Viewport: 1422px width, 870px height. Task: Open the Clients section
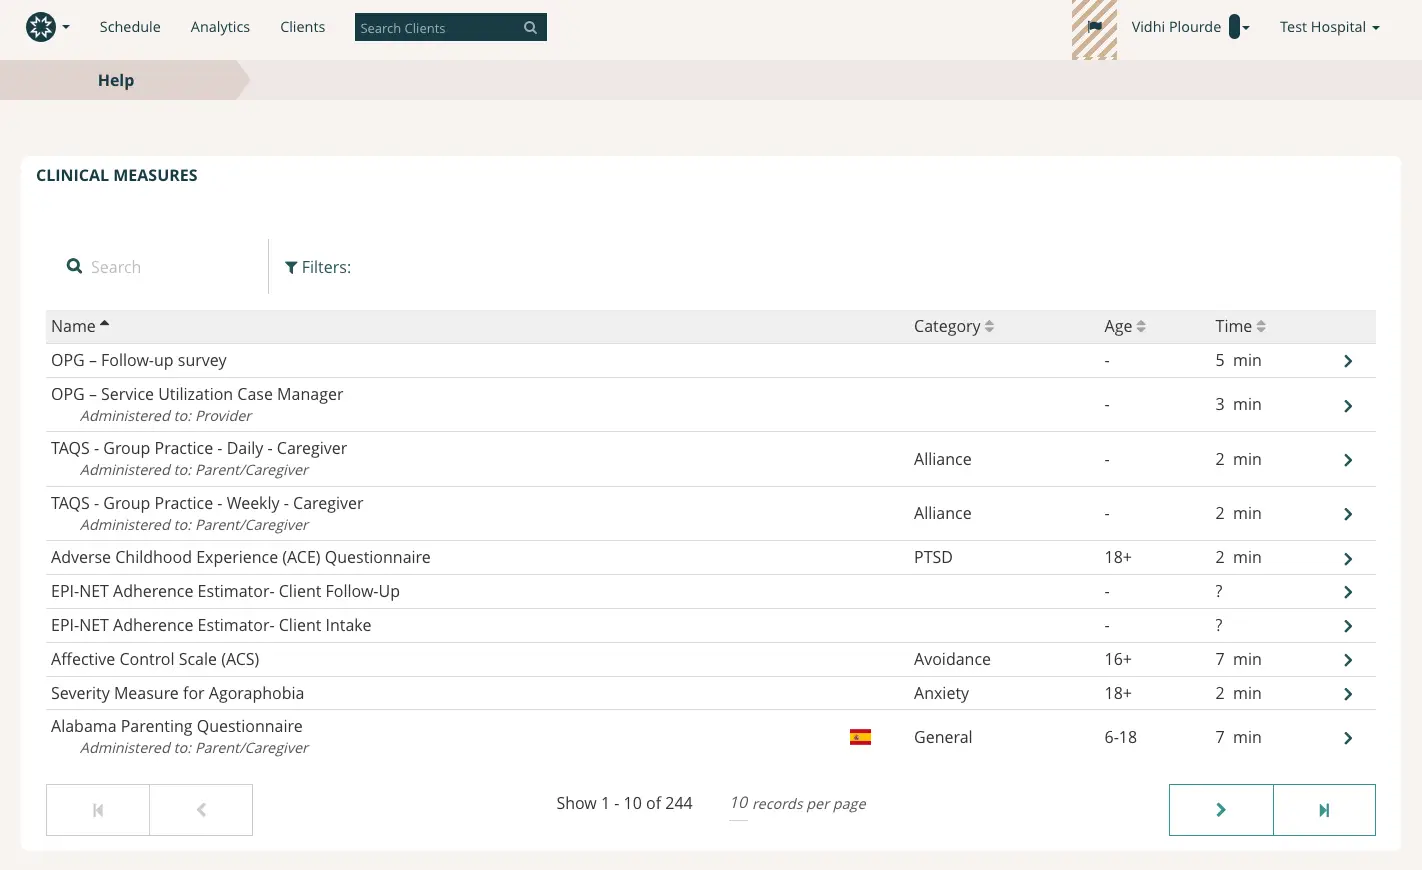tap(302, 27)
